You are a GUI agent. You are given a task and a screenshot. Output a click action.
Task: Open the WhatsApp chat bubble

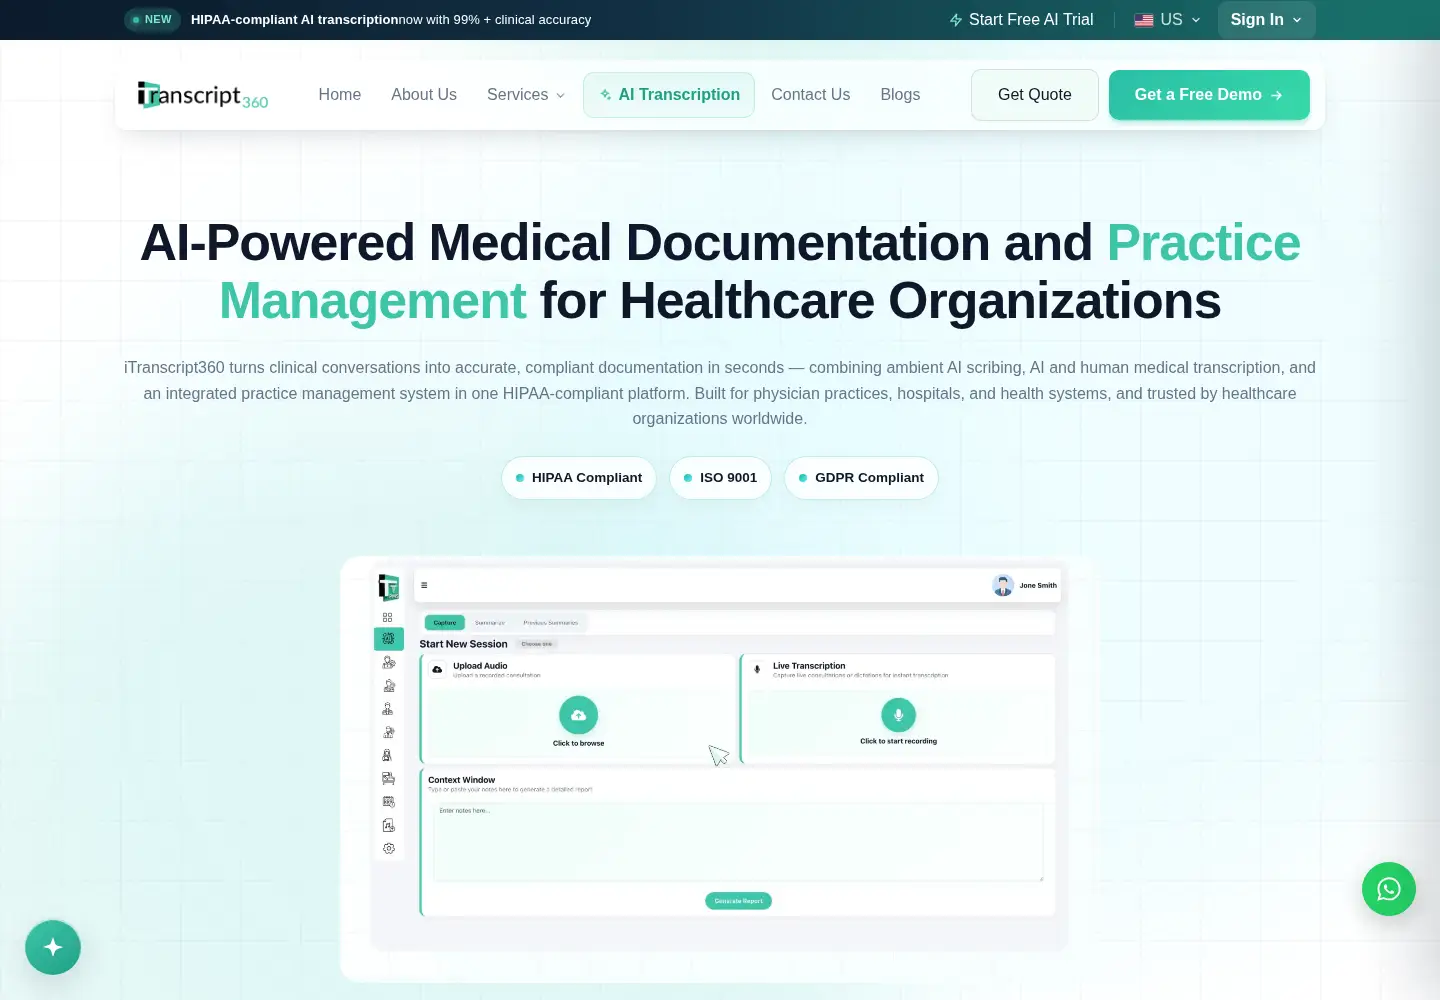point(1389,889)
